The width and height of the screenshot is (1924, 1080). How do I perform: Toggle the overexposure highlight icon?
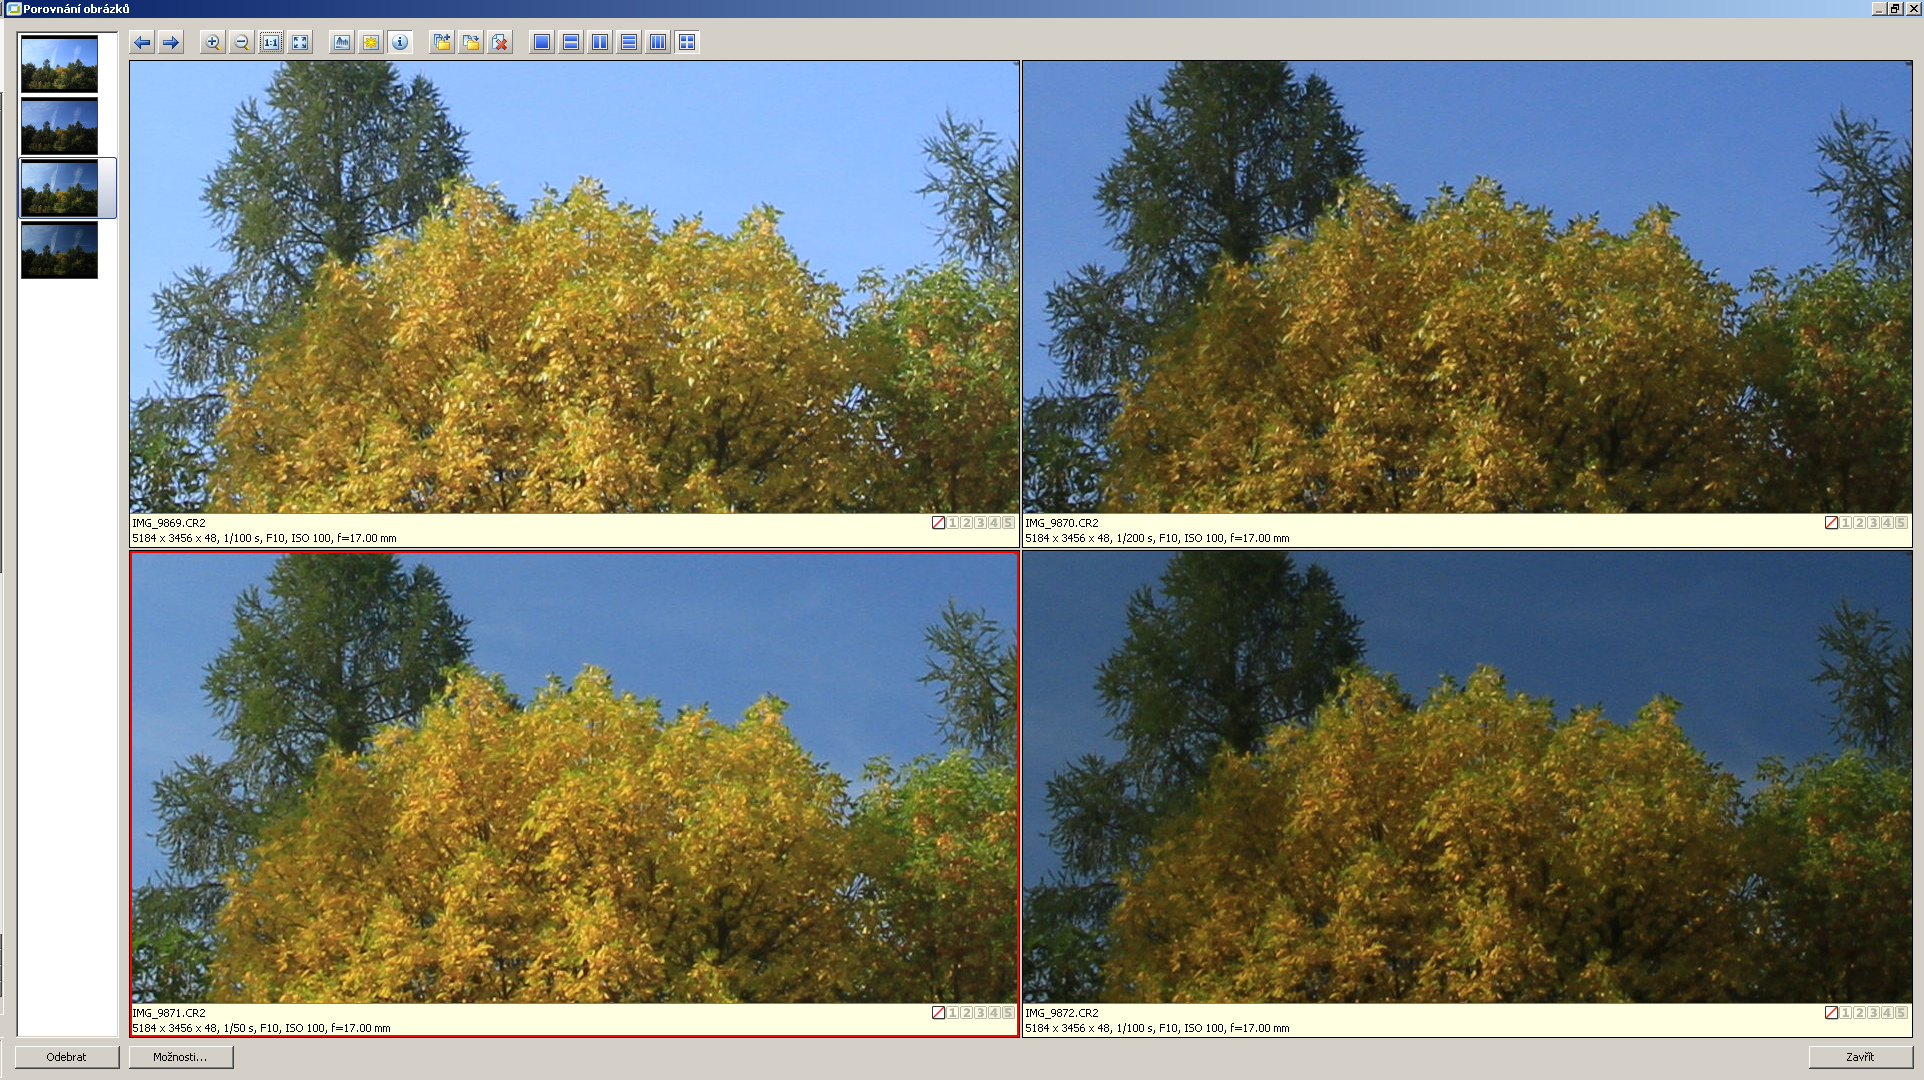click(x=371, y=43)
